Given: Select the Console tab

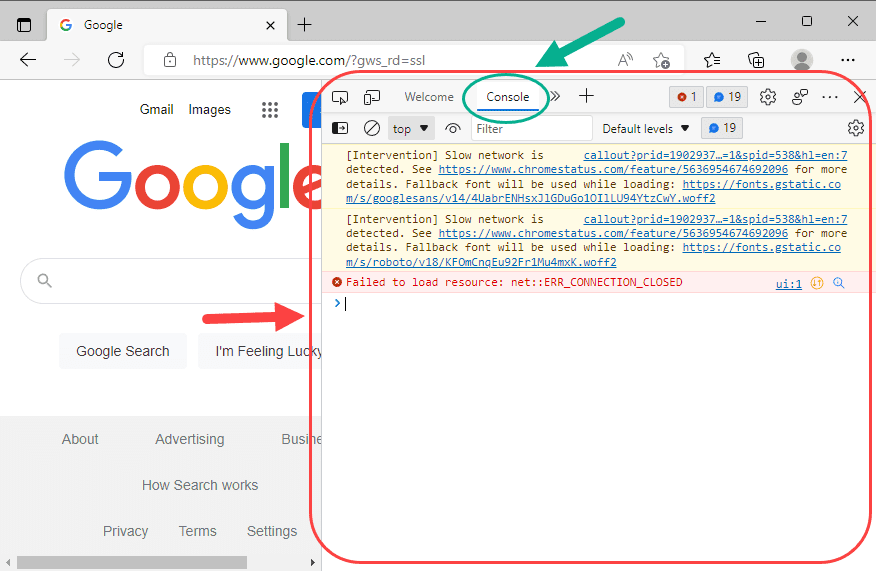Looking at the screenshot, I should 507,97.
